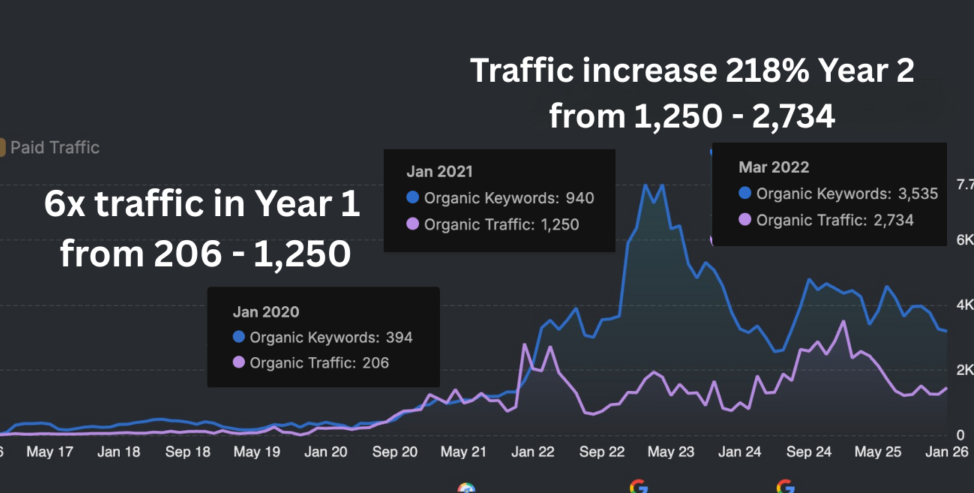
Task: Click the Google update icon below Sep 24
Action: point(786,487)
